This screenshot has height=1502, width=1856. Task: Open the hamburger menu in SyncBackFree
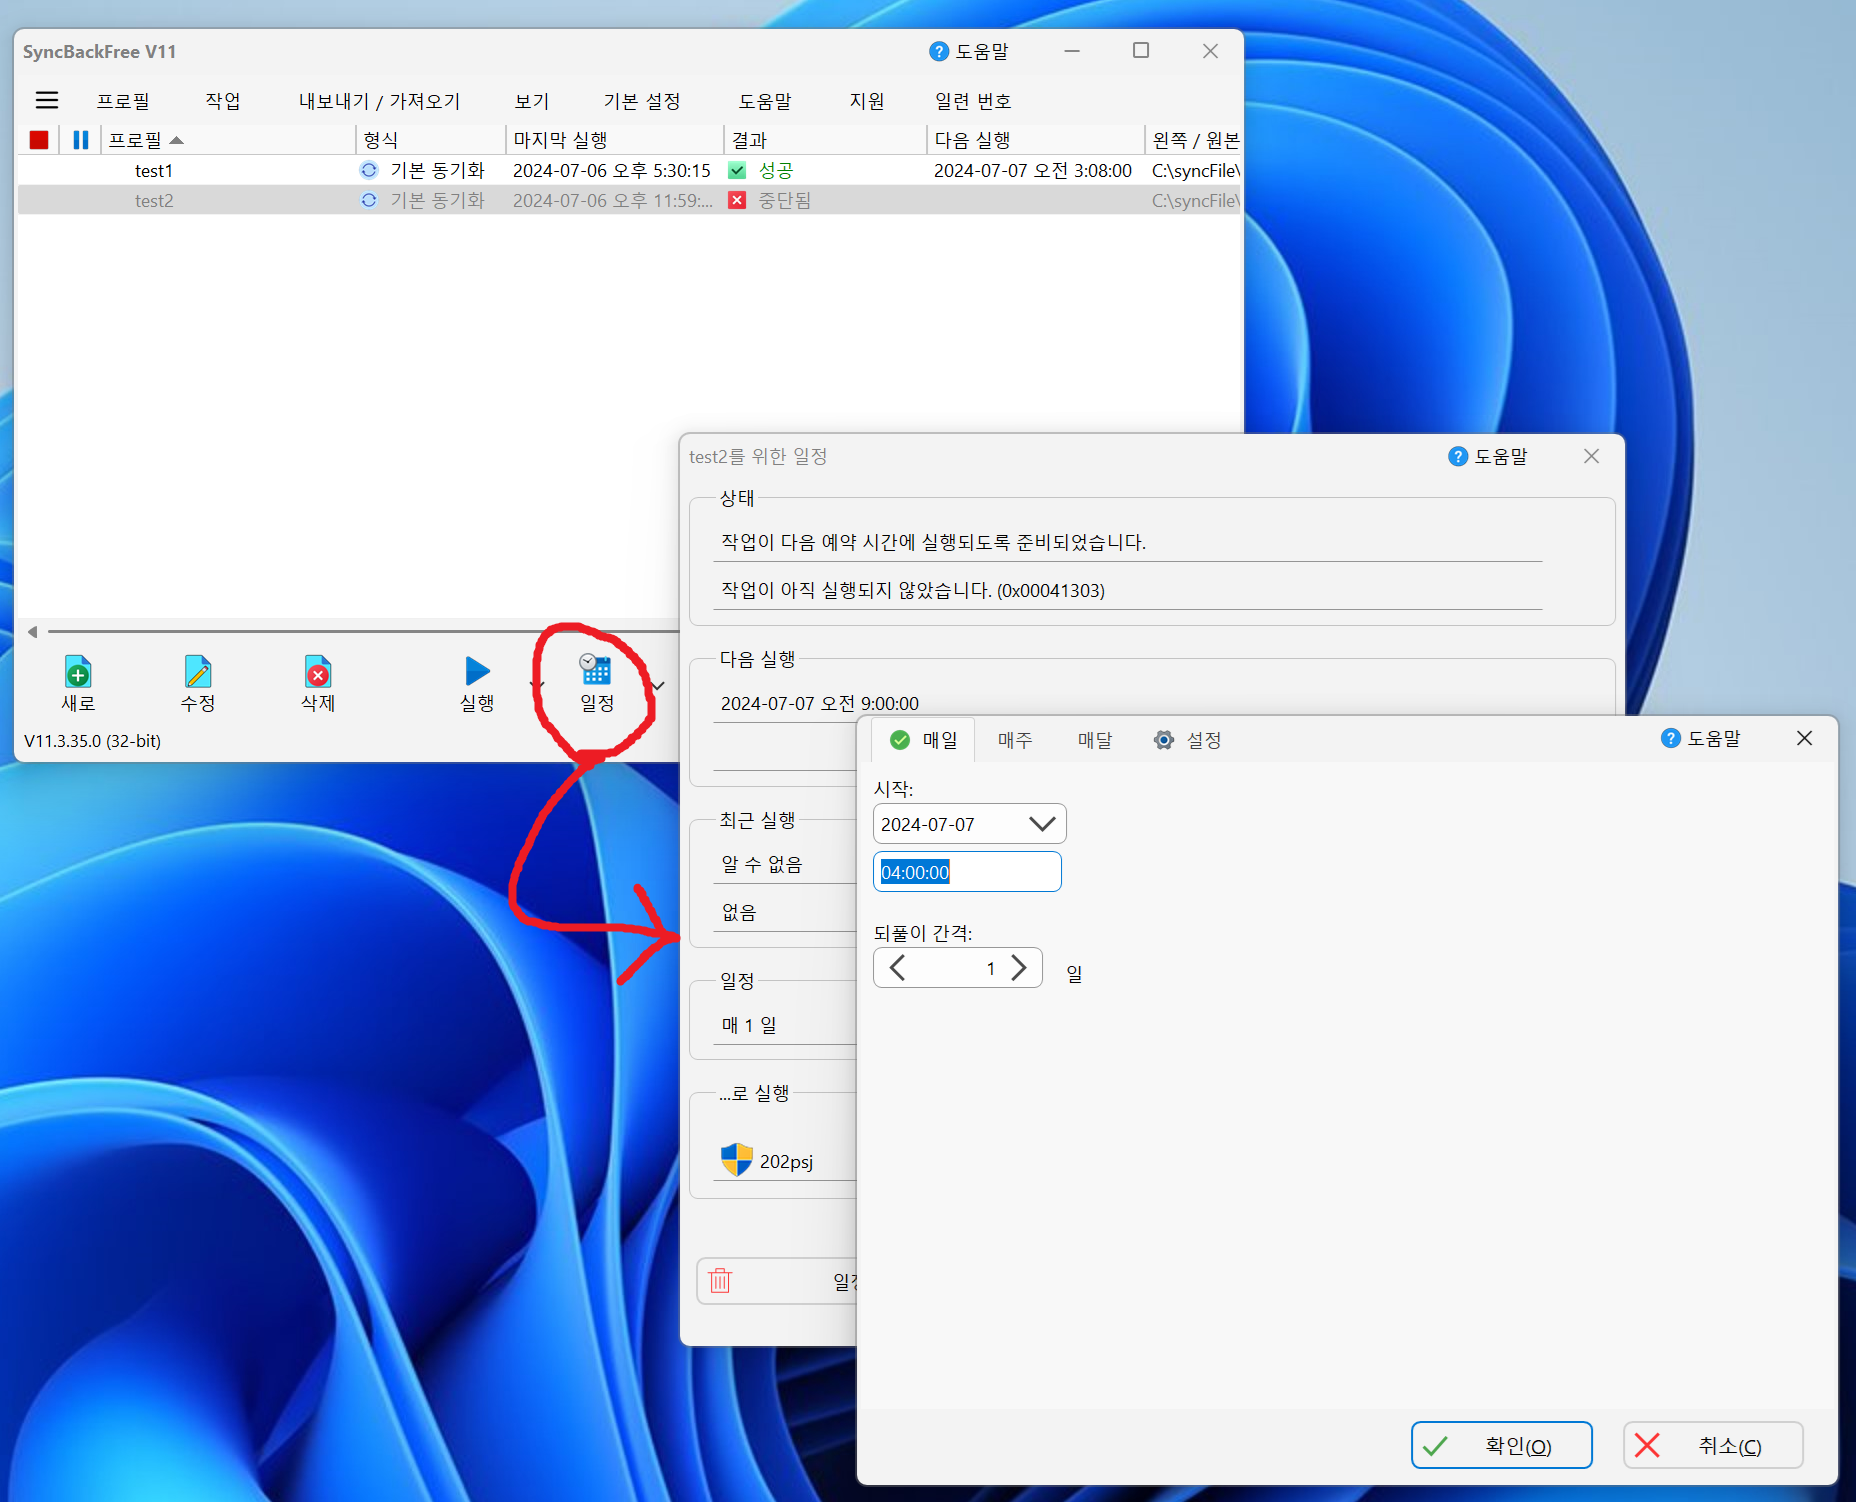(x=47, y=100)
